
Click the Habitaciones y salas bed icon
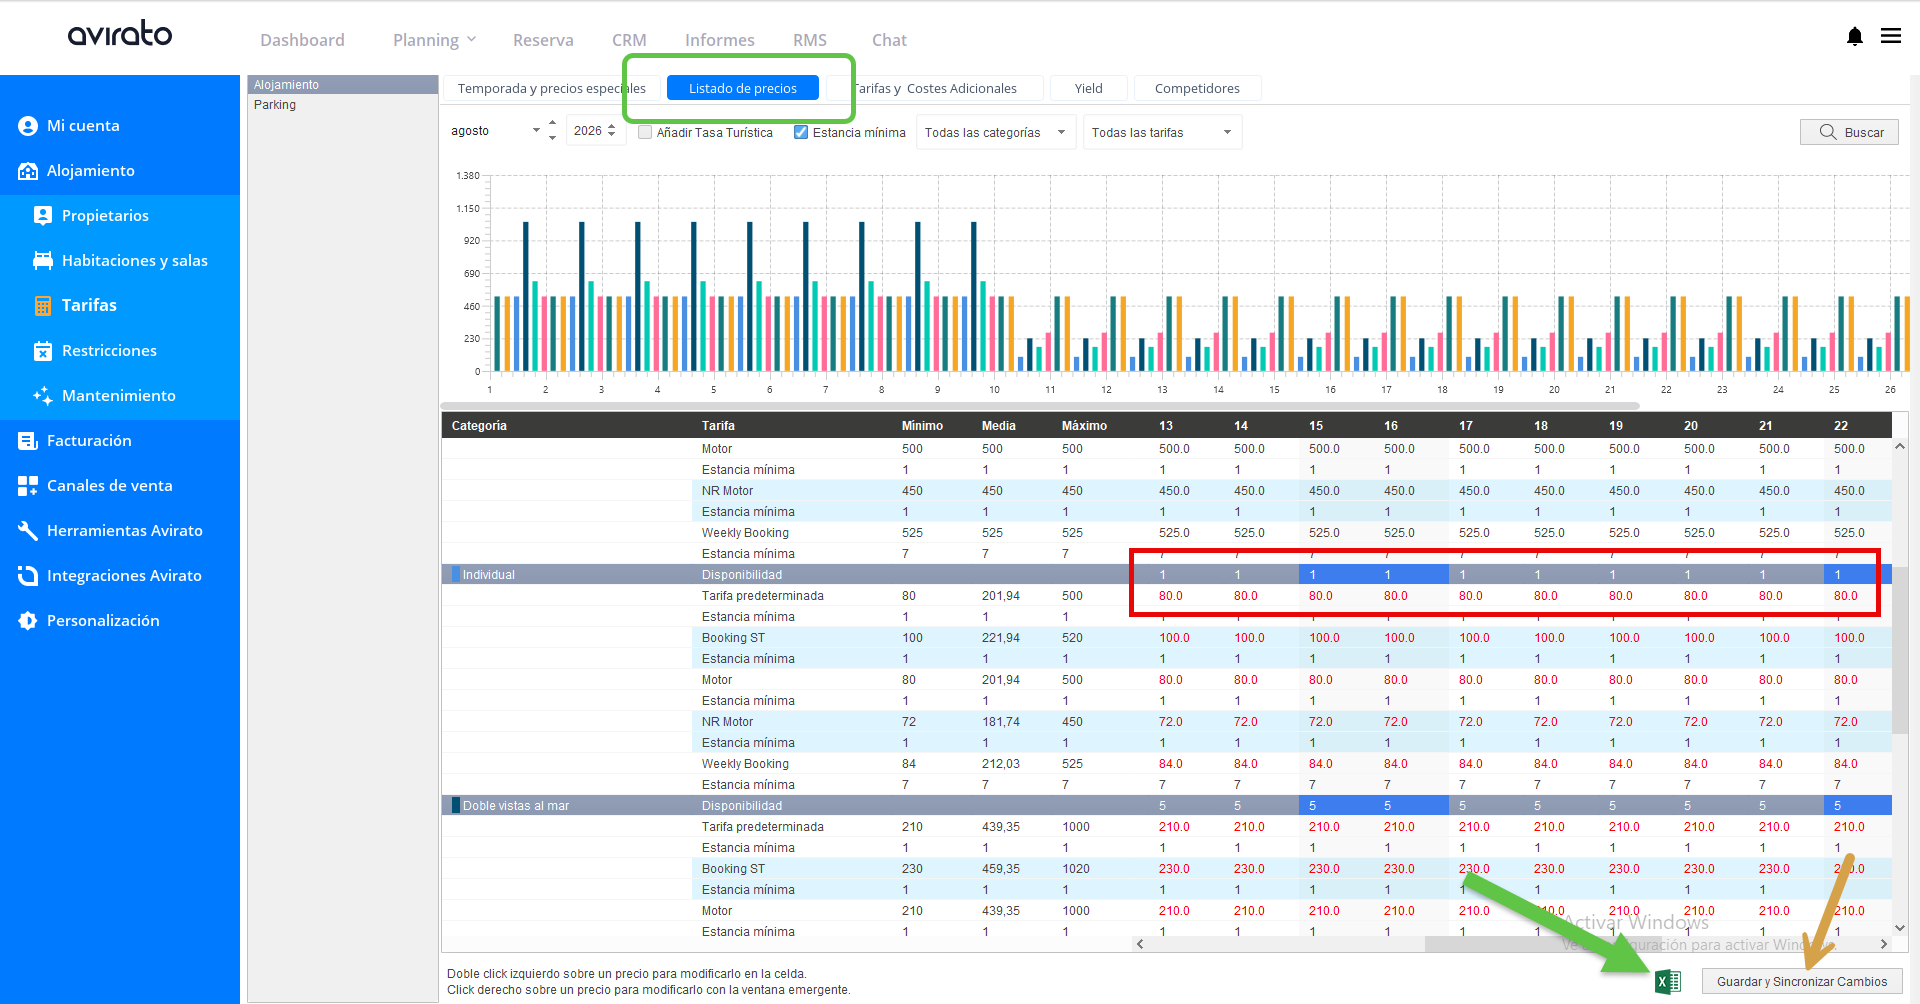pos(43,261)
